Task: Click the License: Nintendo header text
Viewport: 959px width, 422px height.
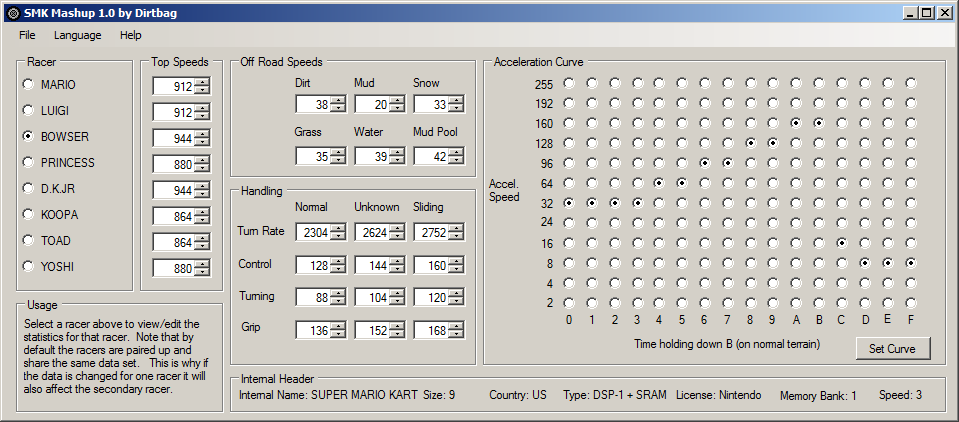Action: (x=719, y=395)
